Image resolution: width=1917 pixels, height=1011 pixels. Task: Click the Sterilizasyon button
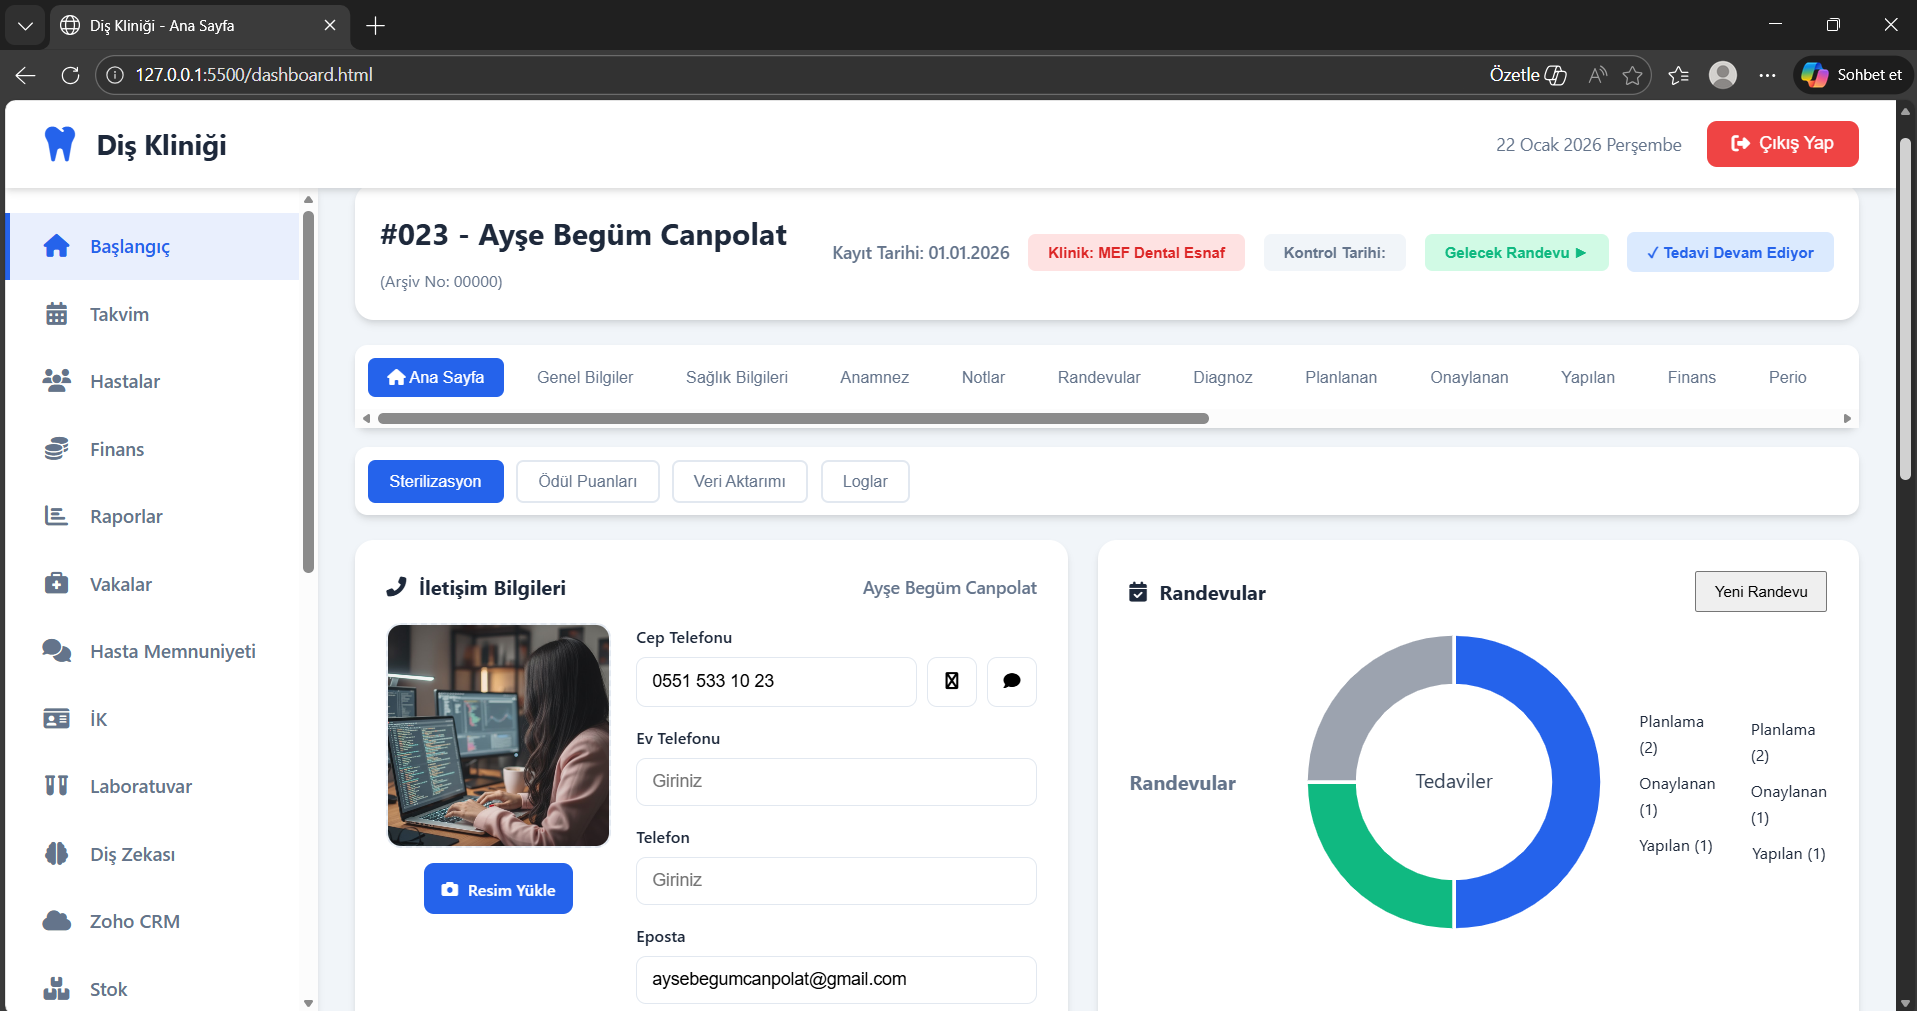436,482
